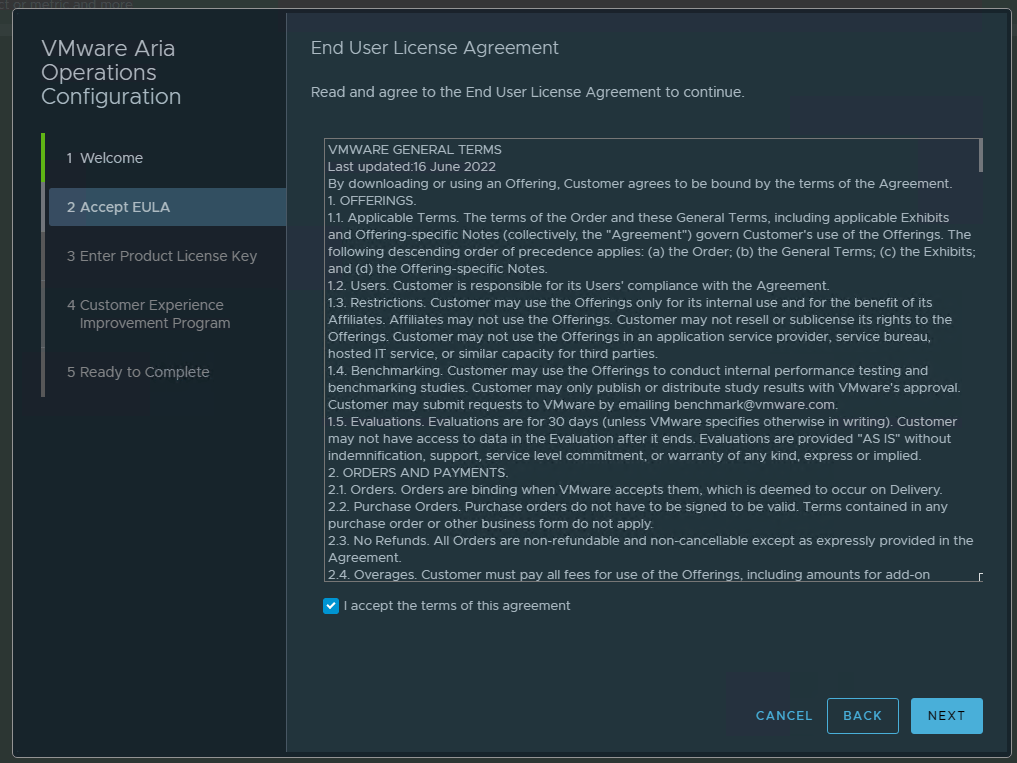This screenshot has height=763, width=1017.
Task: Select the Accept EULA step
Action: coord(118,207)
